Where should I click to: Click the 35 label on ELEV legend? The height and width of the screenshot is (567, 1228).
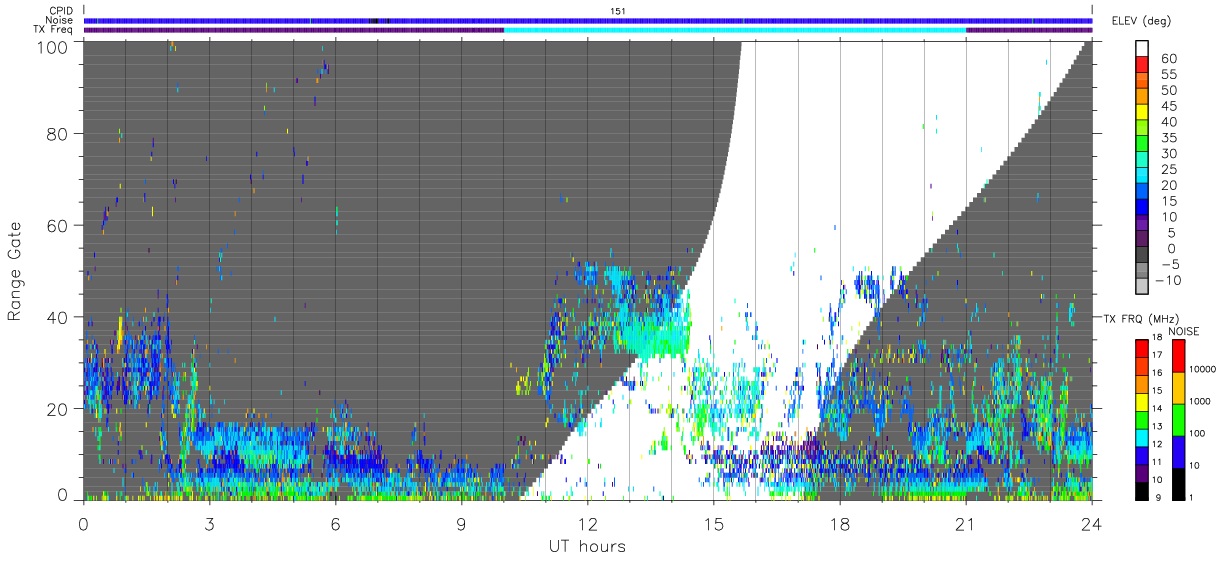1168,137
